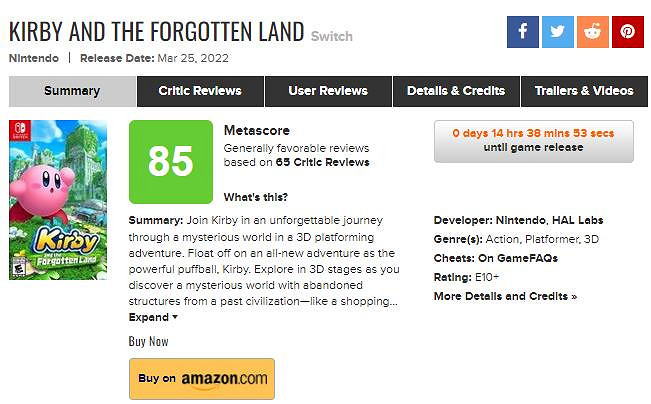651x404 pixels.
Task: Open the Summary tab
Action: point(72,91)
